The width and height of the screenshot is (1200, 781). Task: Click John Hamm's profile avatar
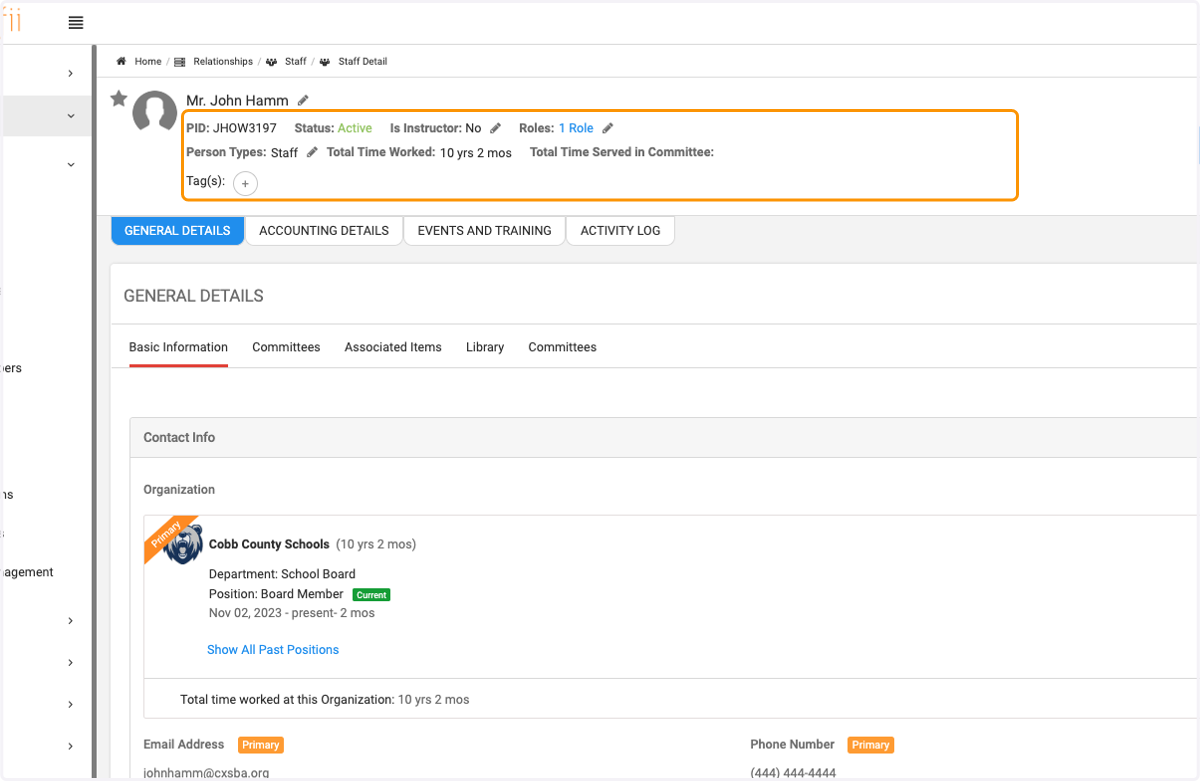coord(155,112)
